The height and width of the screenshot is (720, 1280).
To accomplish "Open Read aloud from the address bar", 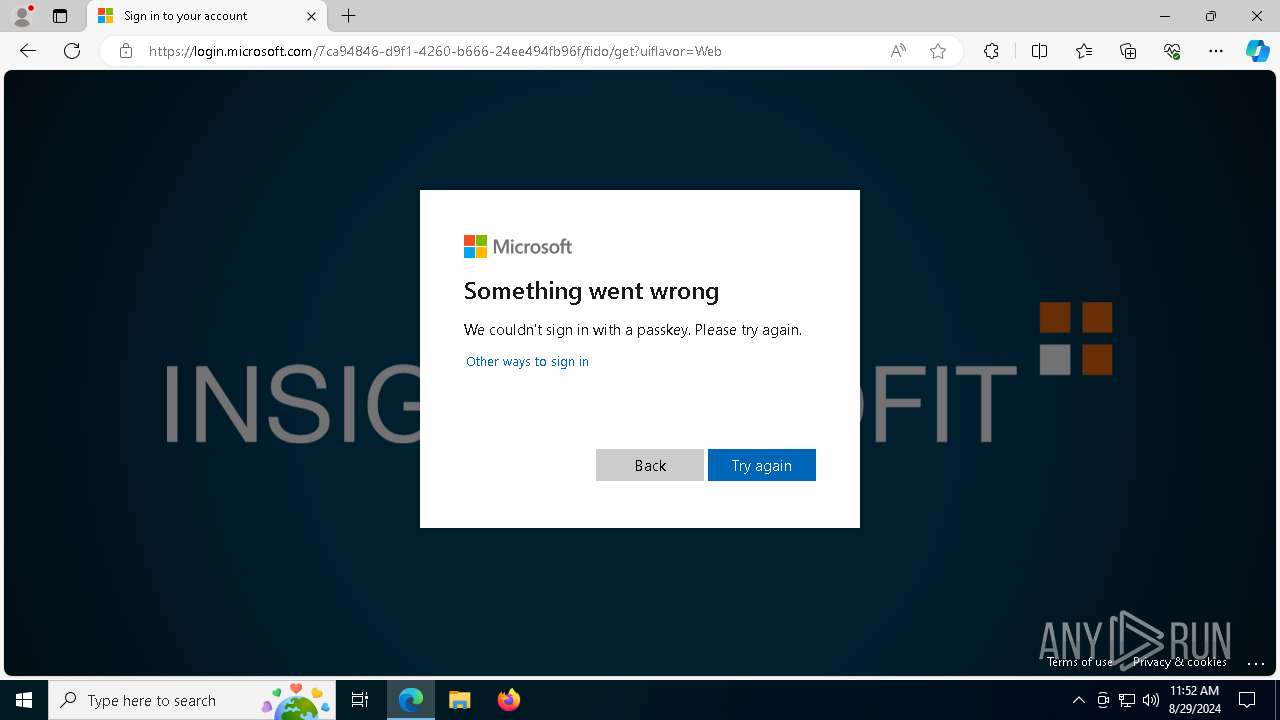I will click(898, 51).
